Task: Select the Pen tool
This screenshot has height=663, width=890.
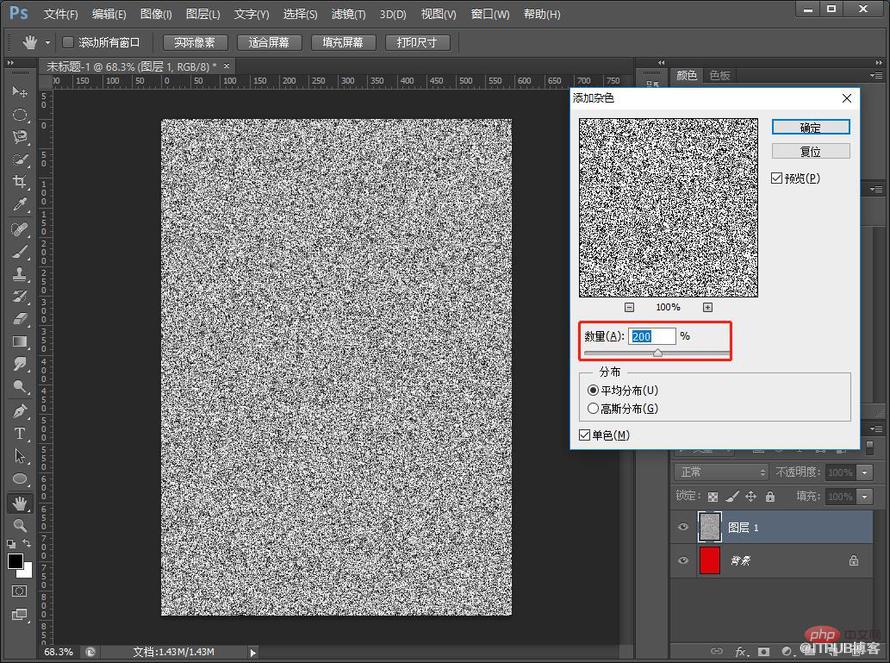Action: click(20, 411)
